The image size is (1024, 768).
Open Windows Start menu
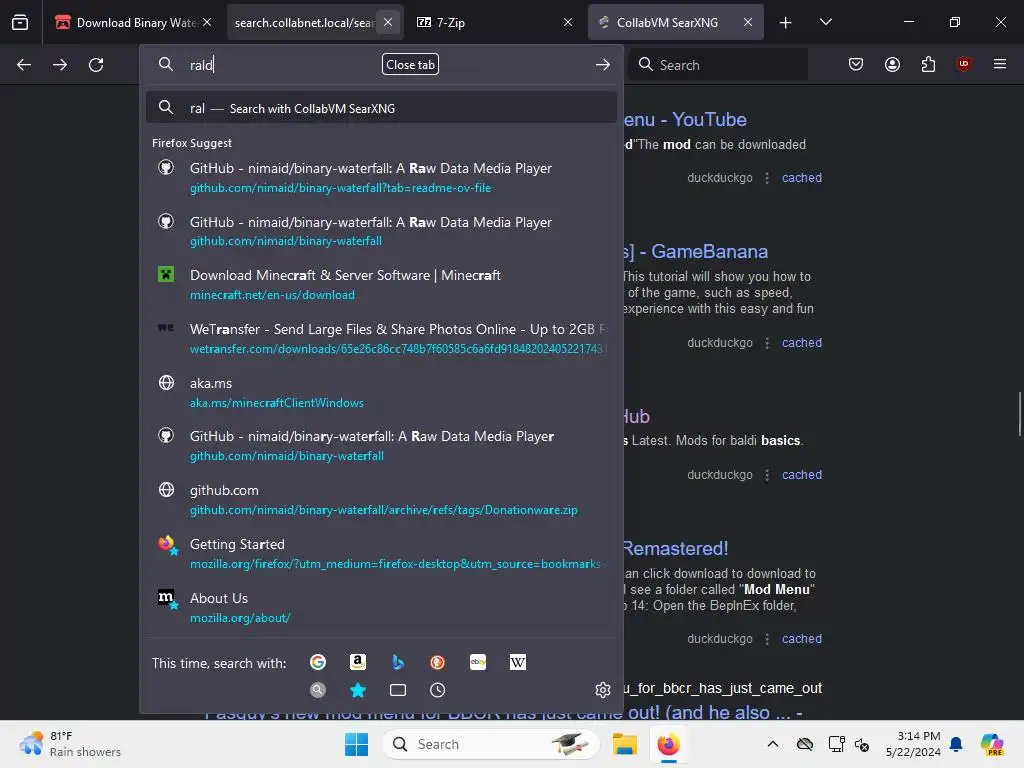357,744
